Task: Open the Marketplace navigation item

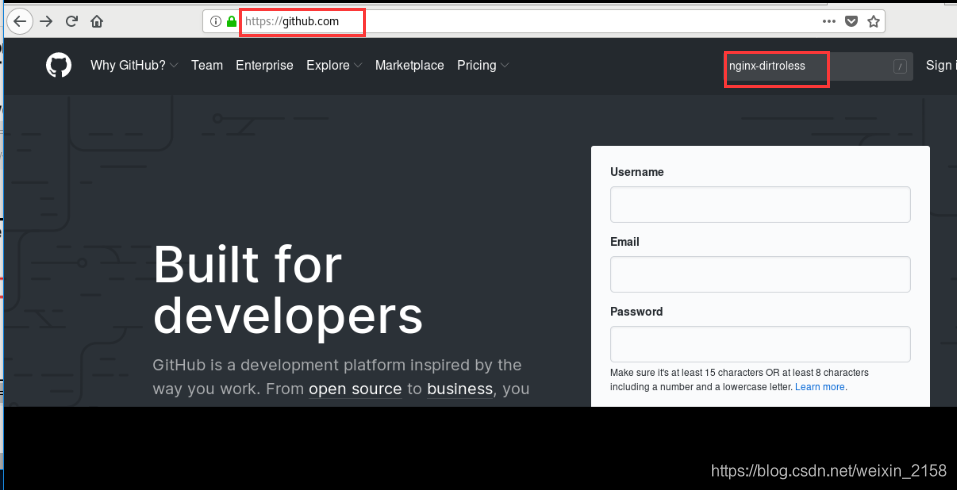Action: coord(410,65)
